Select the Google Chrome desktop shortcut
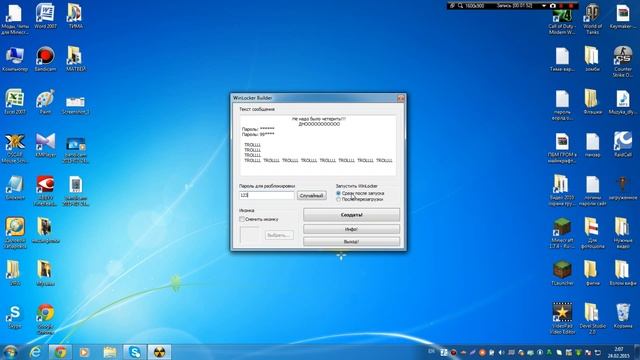 (45, 319)
